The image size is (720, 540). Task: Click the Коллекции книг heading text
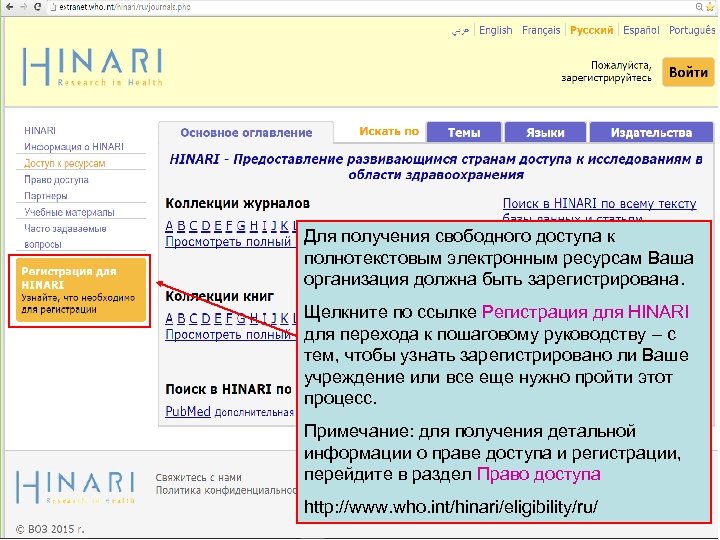coord(219,297)
